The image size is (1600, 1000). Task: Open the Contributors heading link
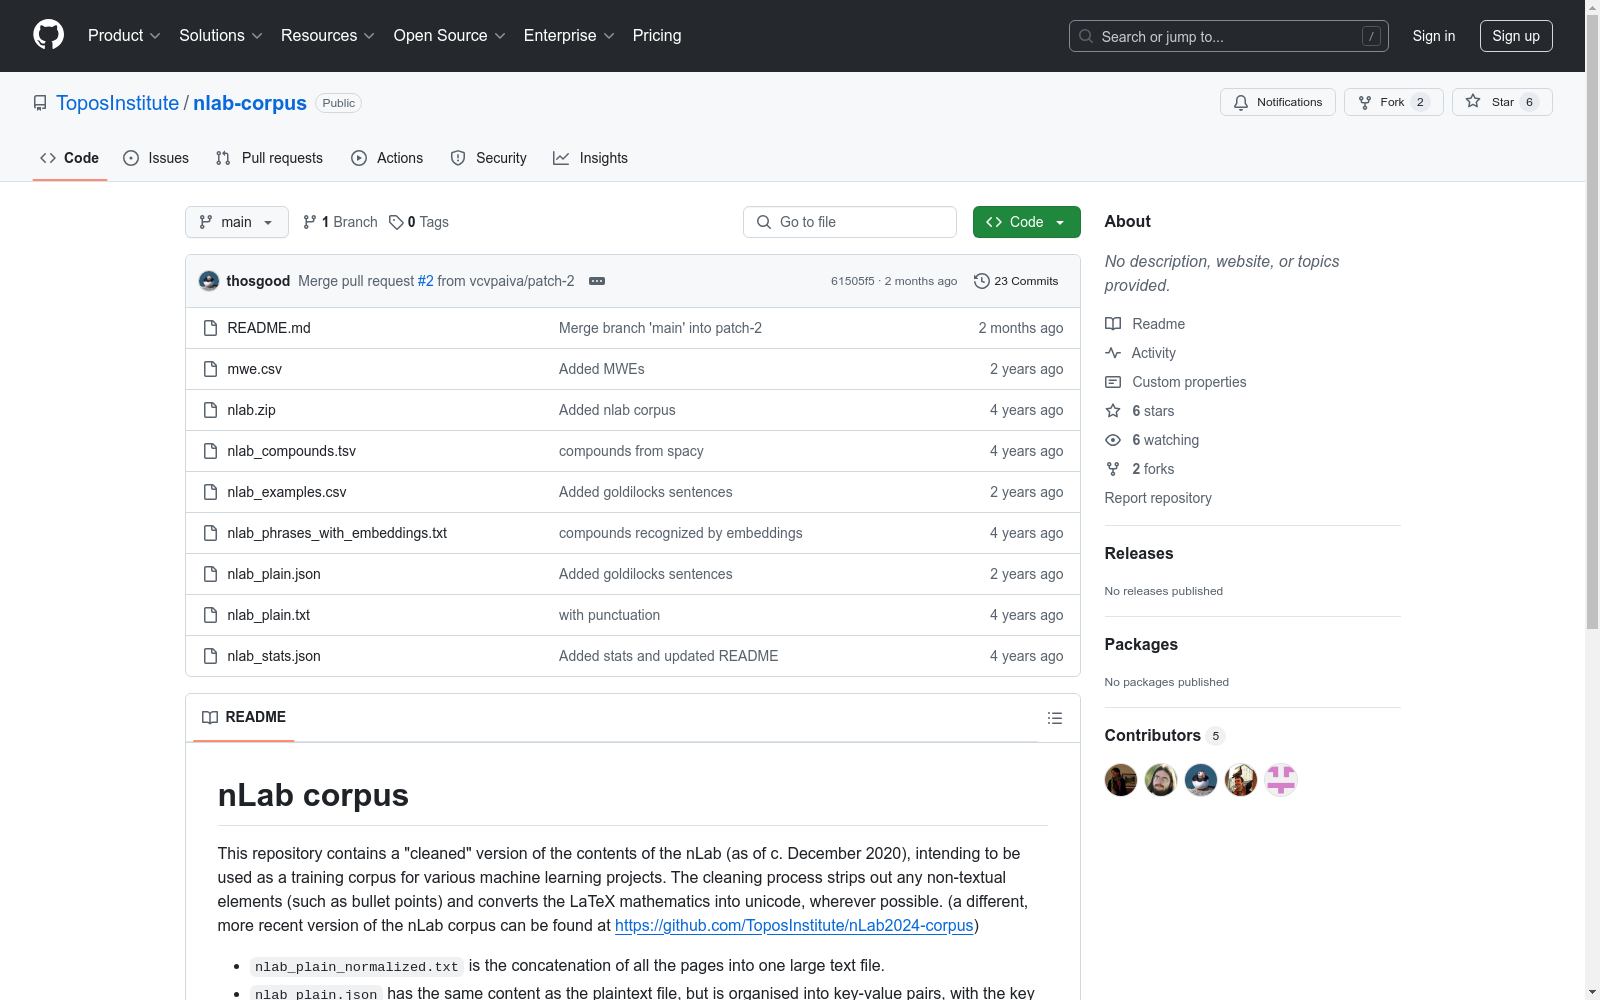tap(1164, 735)
